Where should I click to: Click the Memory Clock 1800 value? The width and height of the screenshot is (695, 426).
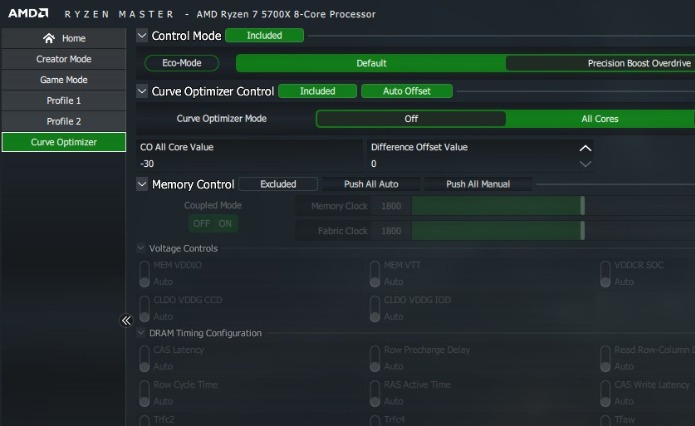coord(391,206)
